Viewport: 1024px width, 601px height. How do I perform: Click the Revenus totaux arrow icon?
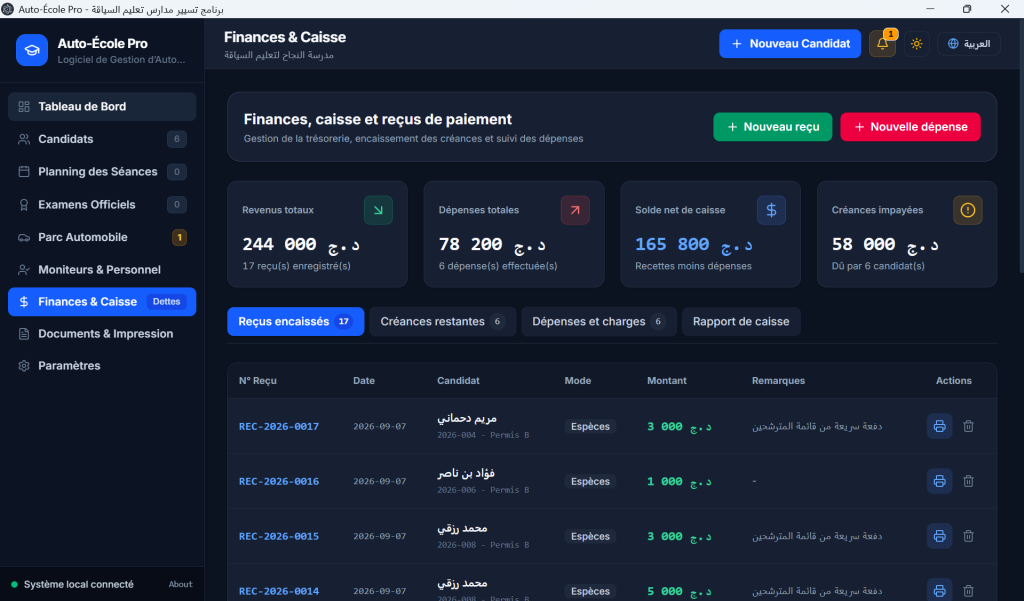click(378, 210)
